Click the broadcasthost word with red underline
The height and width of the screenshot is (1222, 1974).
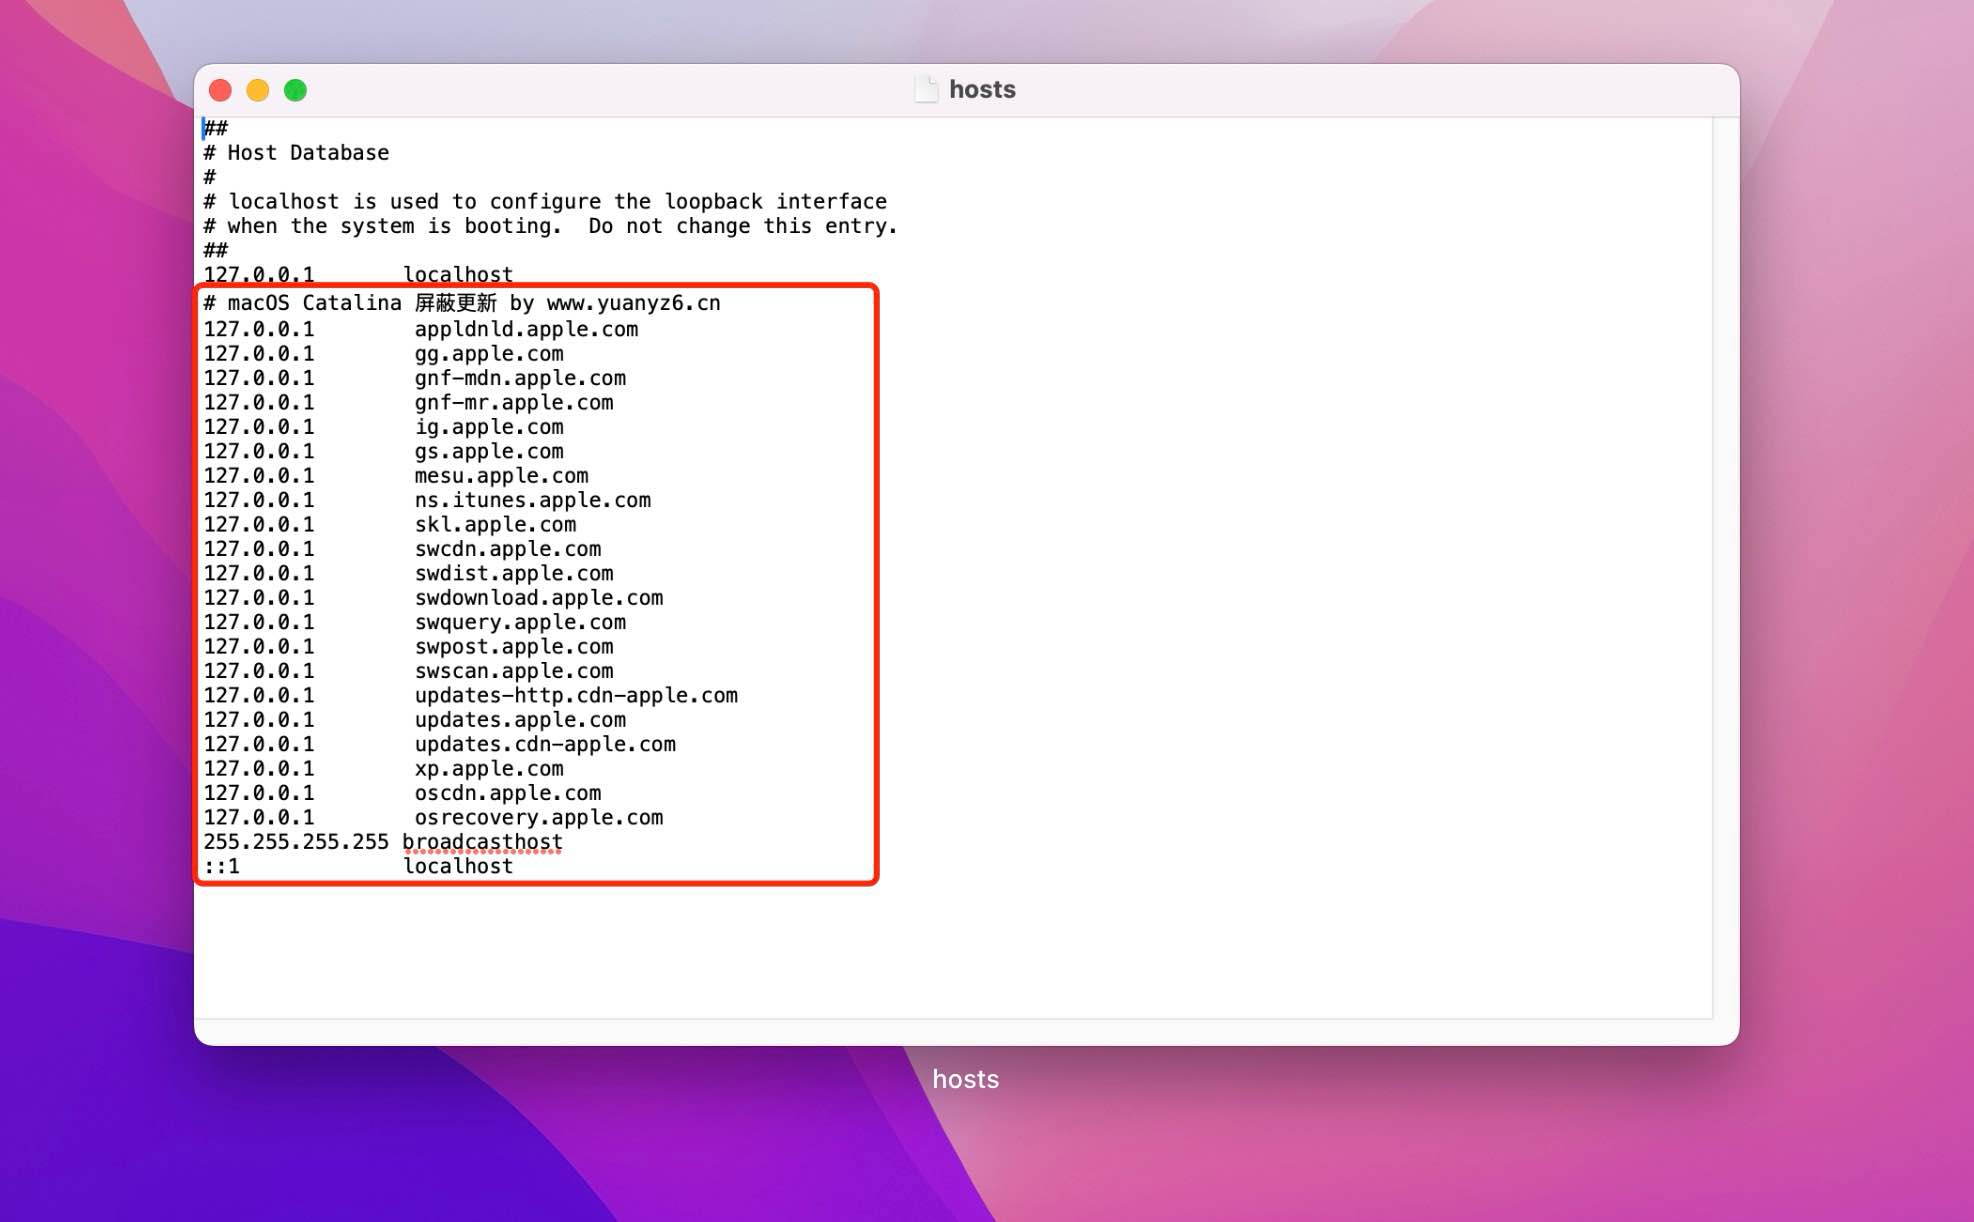481,841
